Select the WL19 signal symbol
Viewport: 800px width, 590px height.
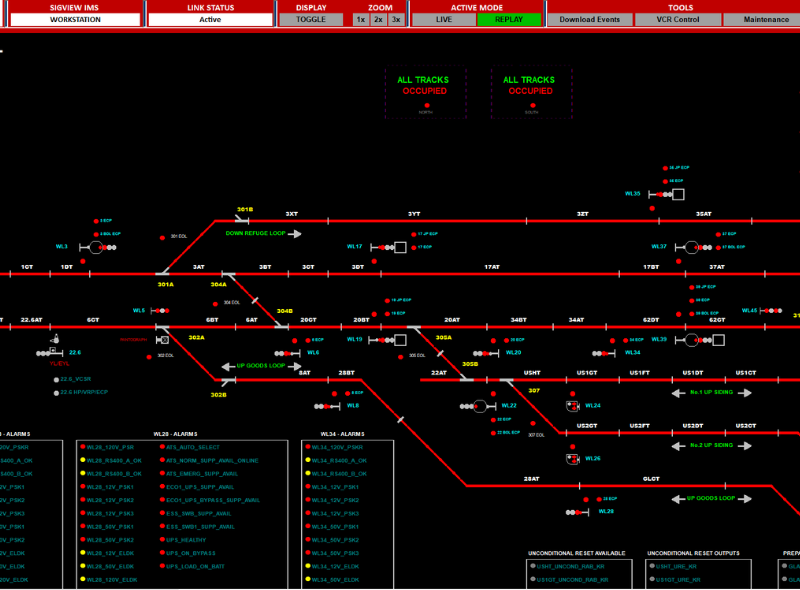pos(388,340)
